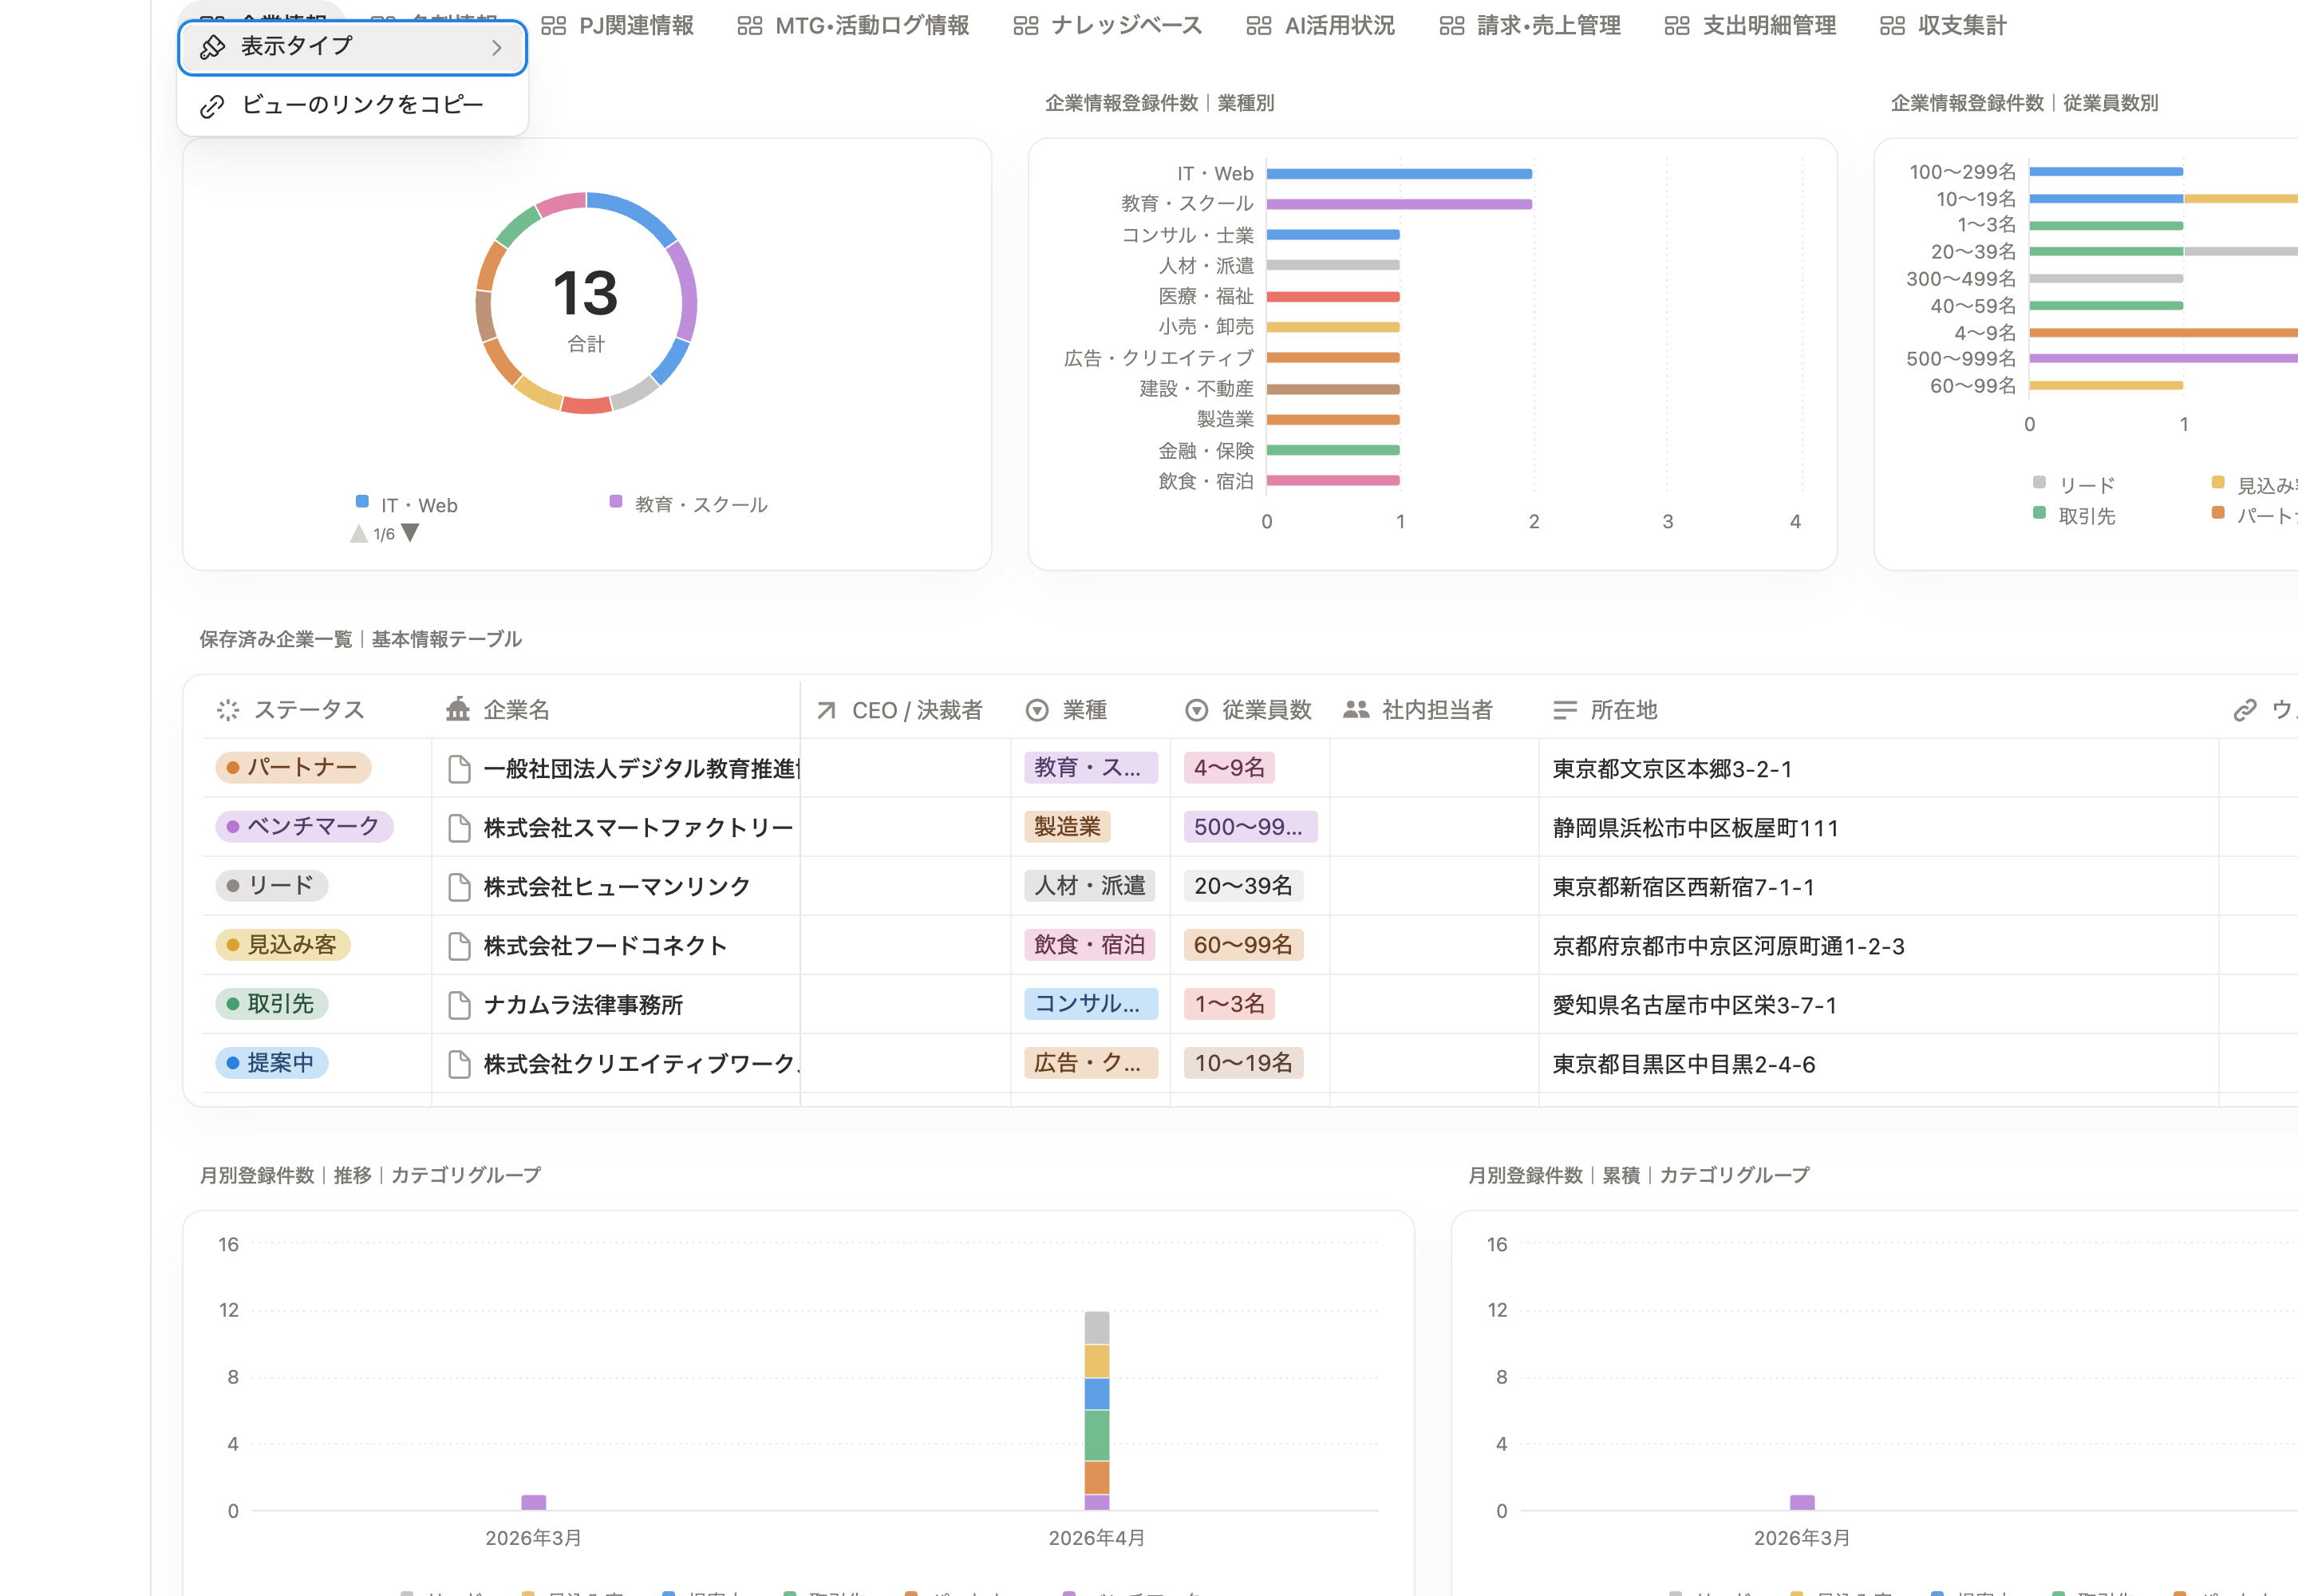Click page icon of 株式会社フードコネクト
The image size is (2298, 1596).
click(x=459, y=946)
